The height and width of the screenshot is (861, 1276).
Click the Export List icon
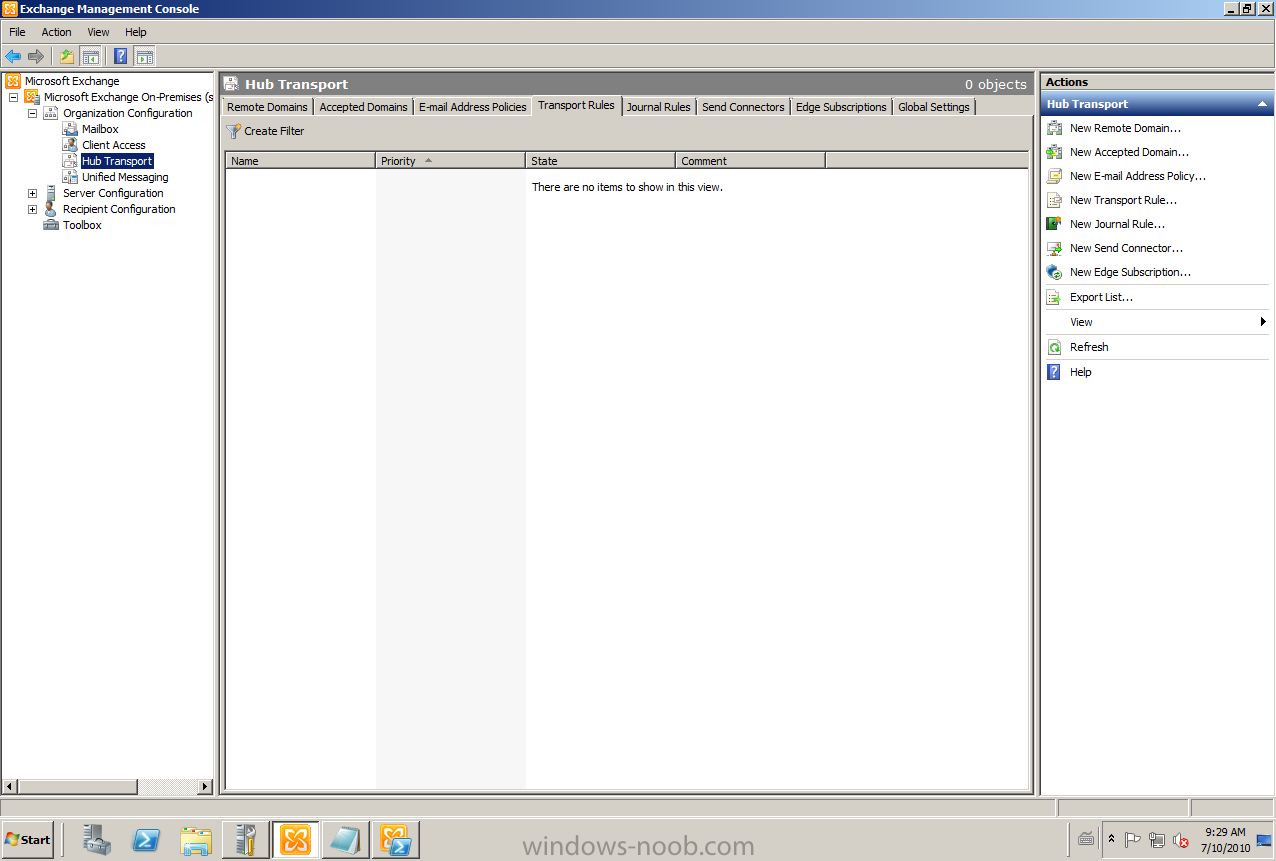1054,297
